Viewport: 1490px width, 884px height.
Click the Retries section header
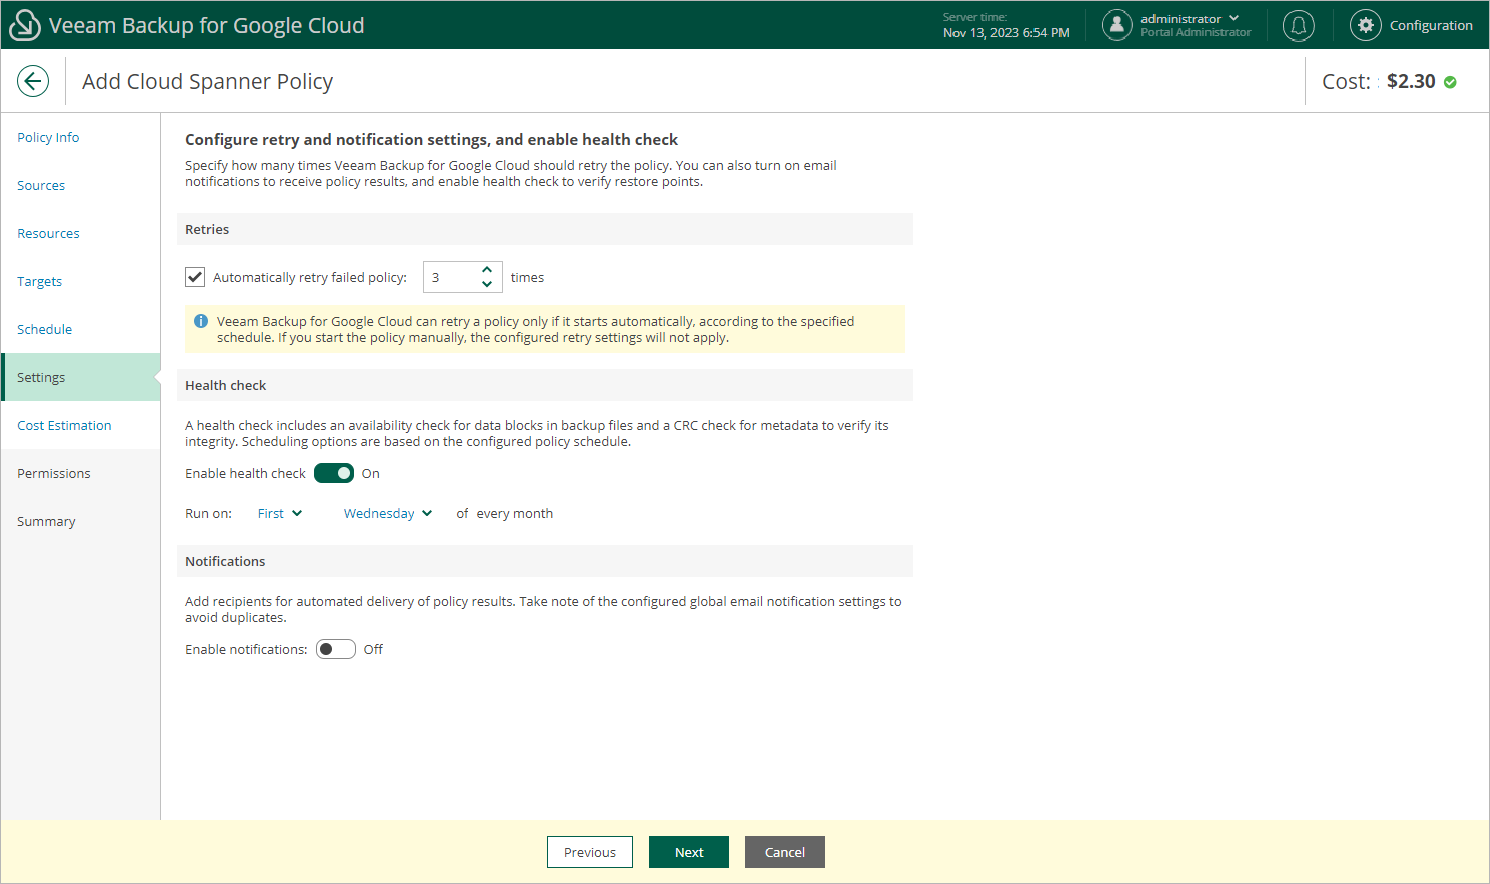click(x=545, y=229)
